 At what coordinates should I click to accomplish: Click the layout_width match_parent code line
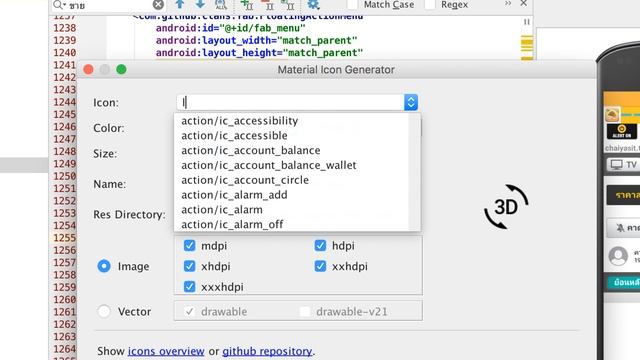point(256,40)
